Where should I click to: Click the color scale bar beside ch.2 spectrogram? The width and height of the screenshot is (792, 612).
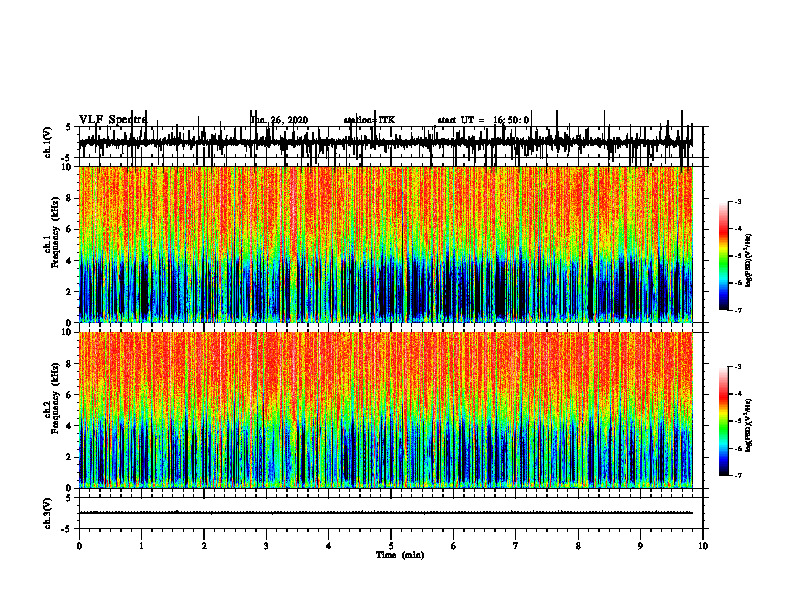(x=724, y=421)
